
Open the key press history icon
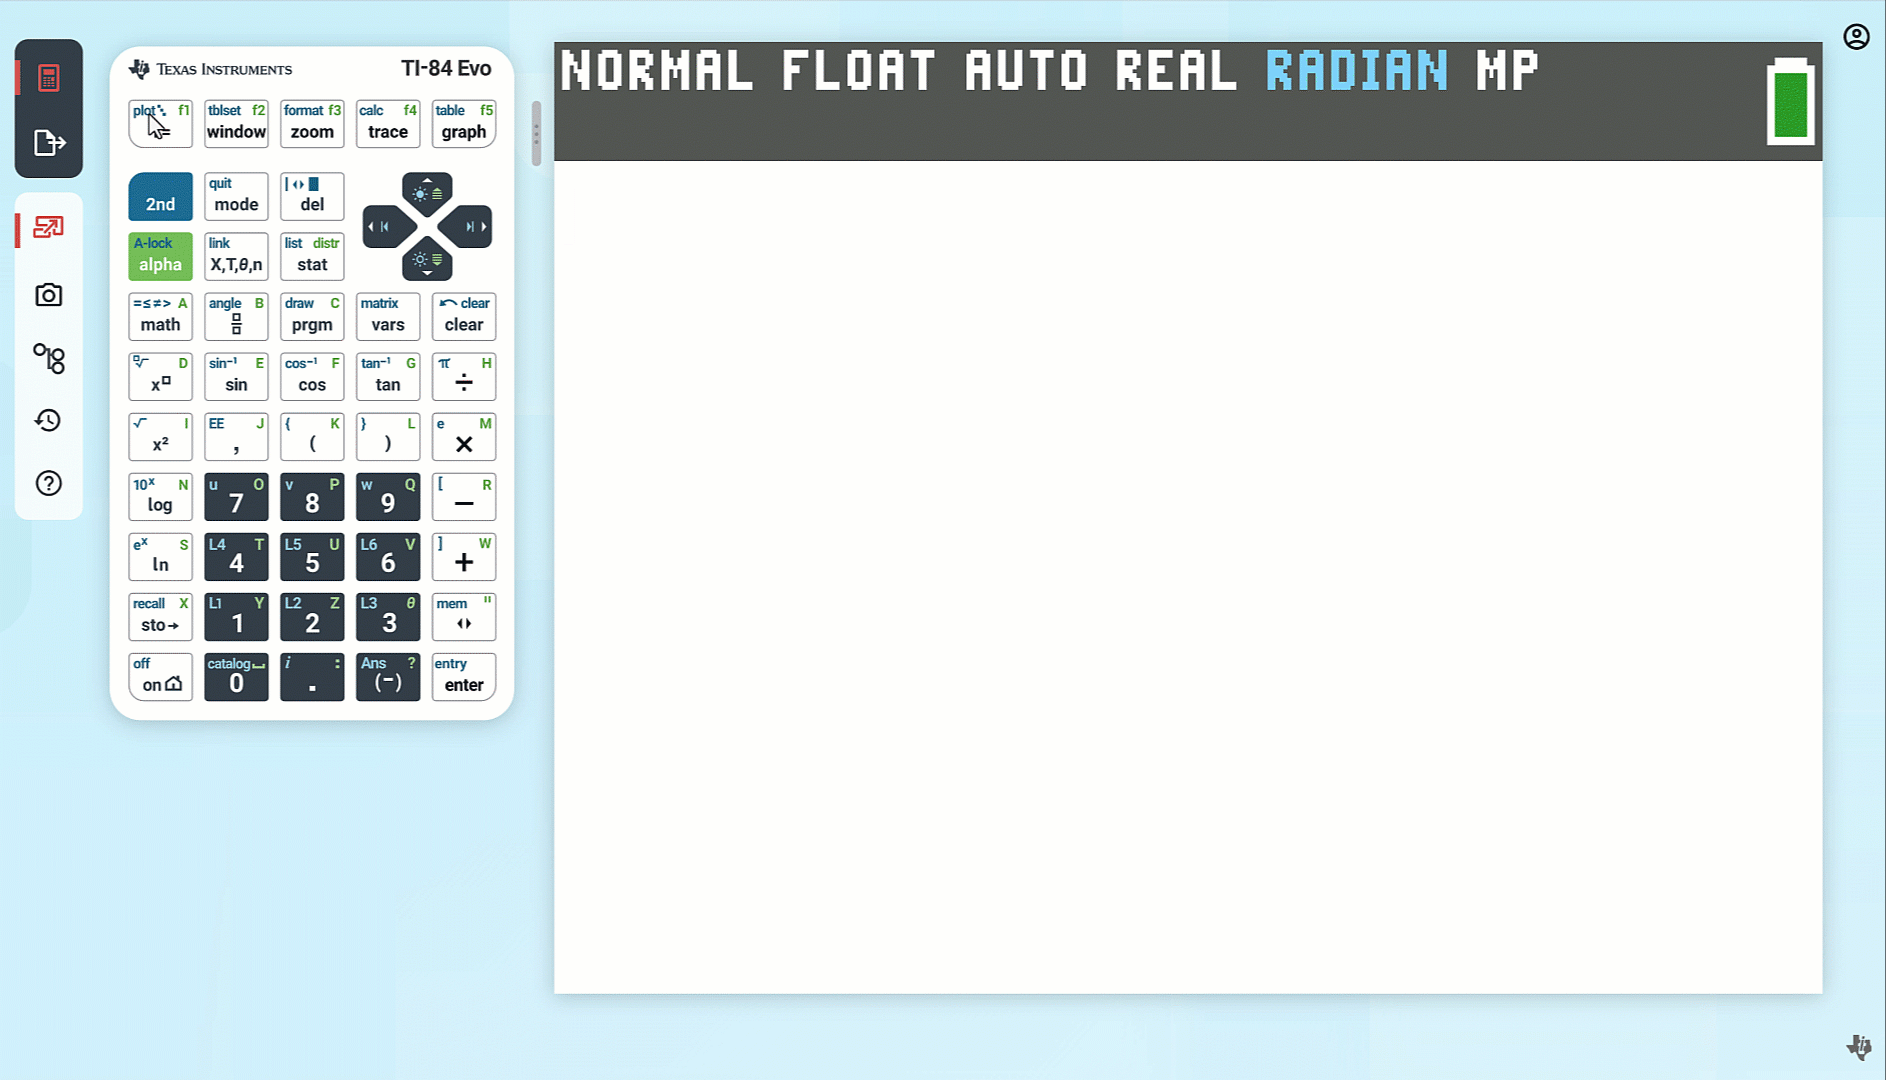(48, 420)
